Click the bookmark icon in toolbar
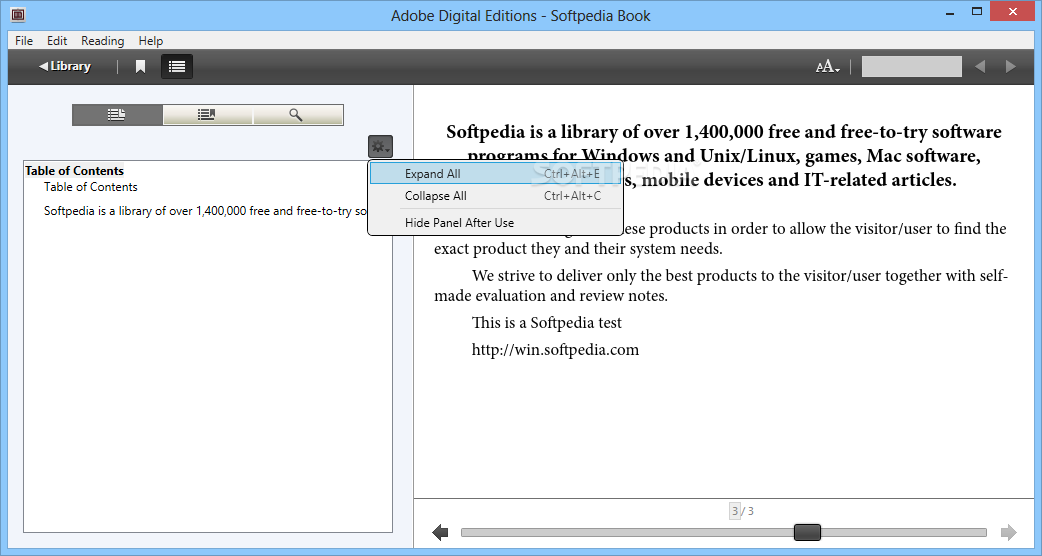1042x556 pixels. [140, 66]
